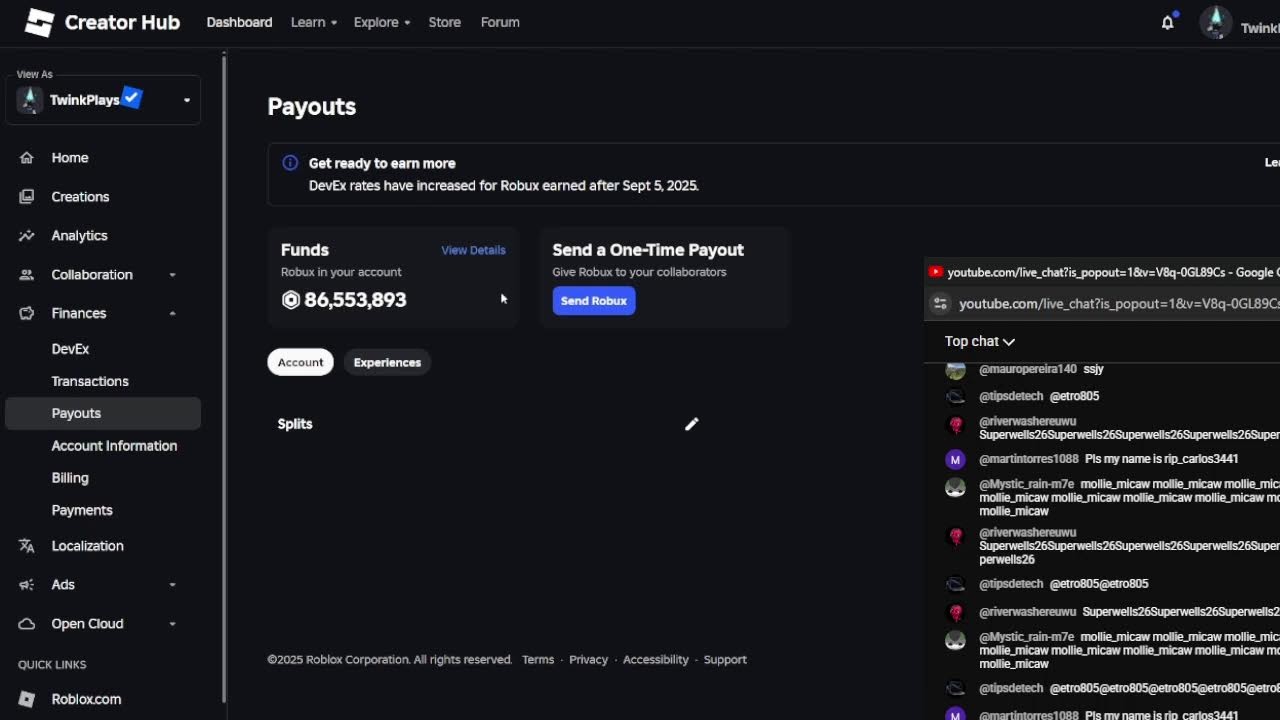Open the Support footer link
1280x720 pixels.
pos(725,660)
